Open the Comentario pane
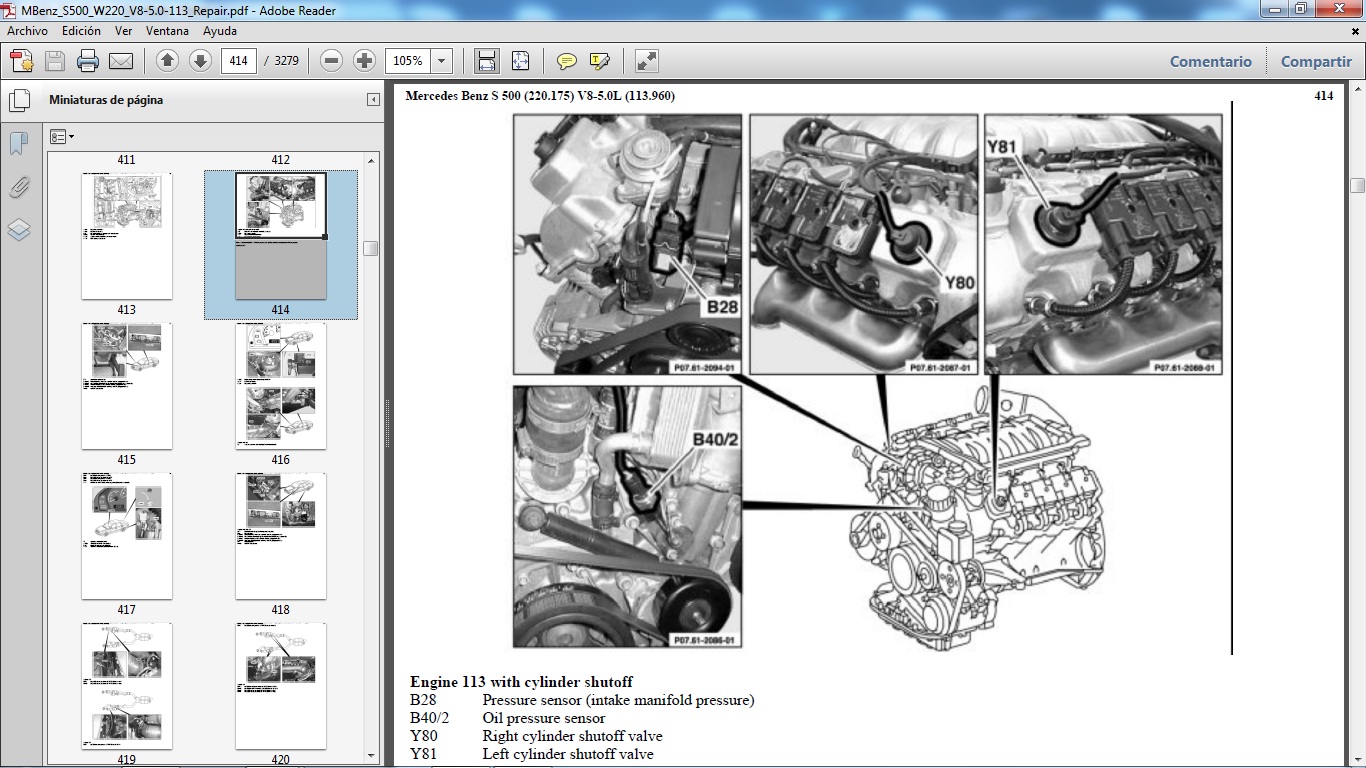 pos(1211,61)
